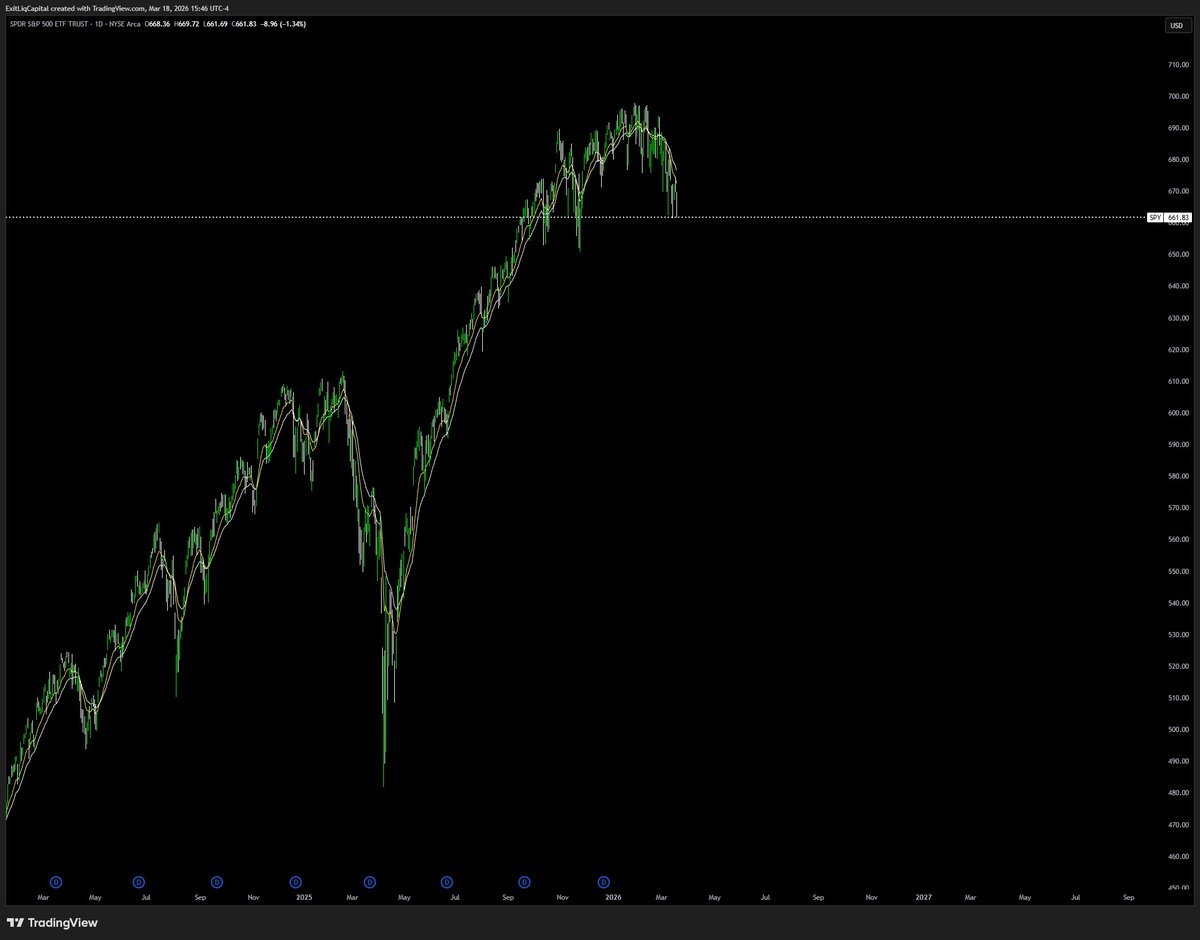1200x940 pixels.
Task: Click the 1D interval in chart legend
Action: (x=100, y=24)
